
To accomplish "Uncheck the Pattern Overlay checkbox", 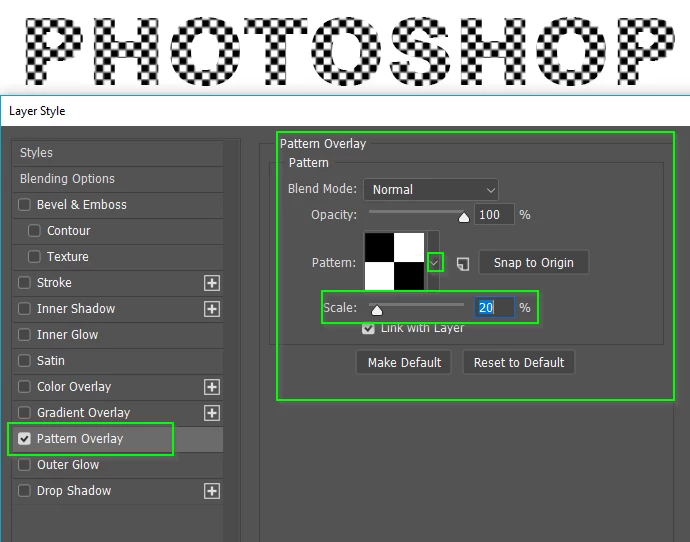I will pos(24,438).
